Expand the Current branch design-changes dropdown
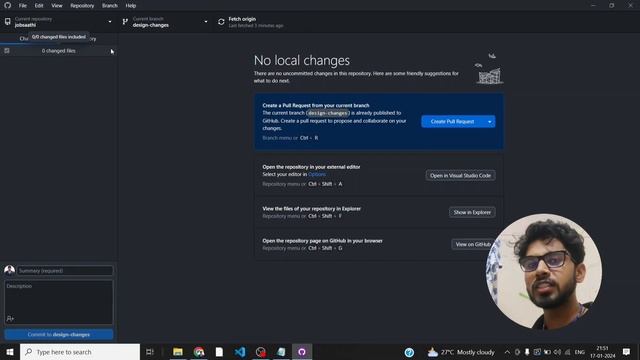 [x=165, y=22]
